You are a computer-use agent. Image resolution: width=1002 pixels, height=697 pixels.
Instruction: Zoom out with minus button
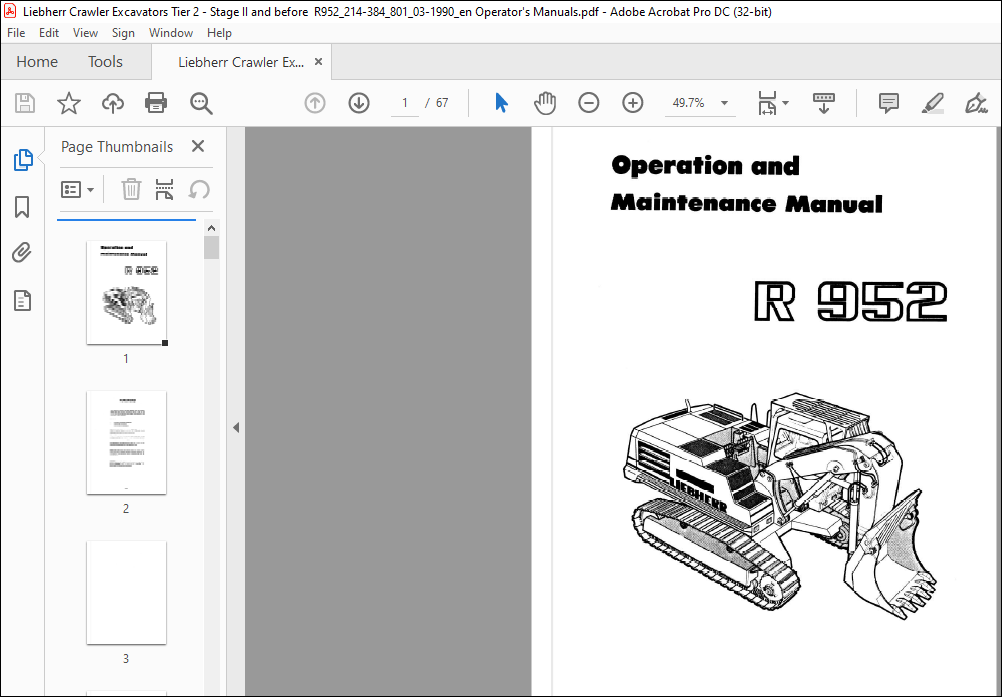click(x=589, y=103)
